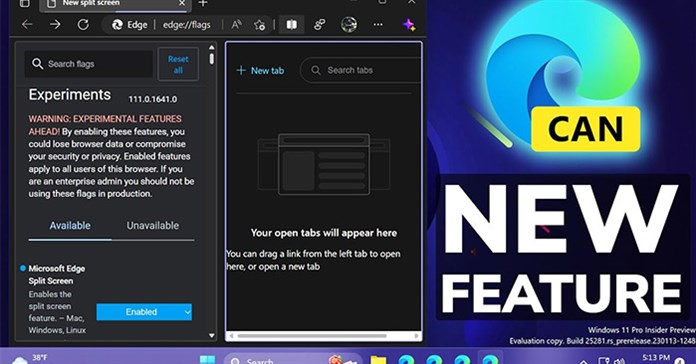The height and width of the screenshot is (364, 696).
Task: Click the flags page scrollbar down arrow
Action: 212,336
